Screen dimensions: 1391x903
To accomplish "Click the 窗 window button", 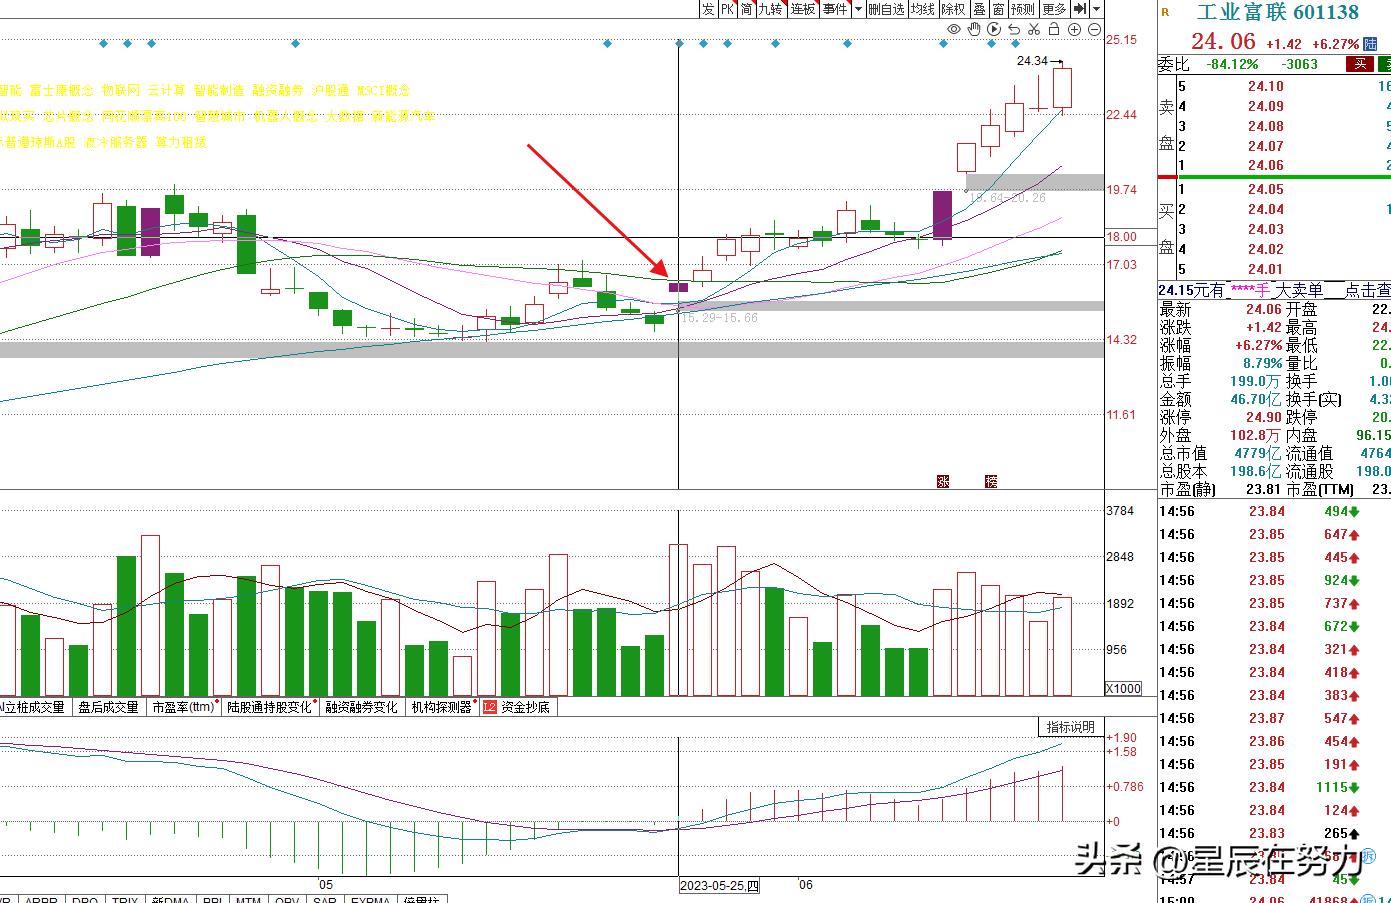I will pos(998,9).
